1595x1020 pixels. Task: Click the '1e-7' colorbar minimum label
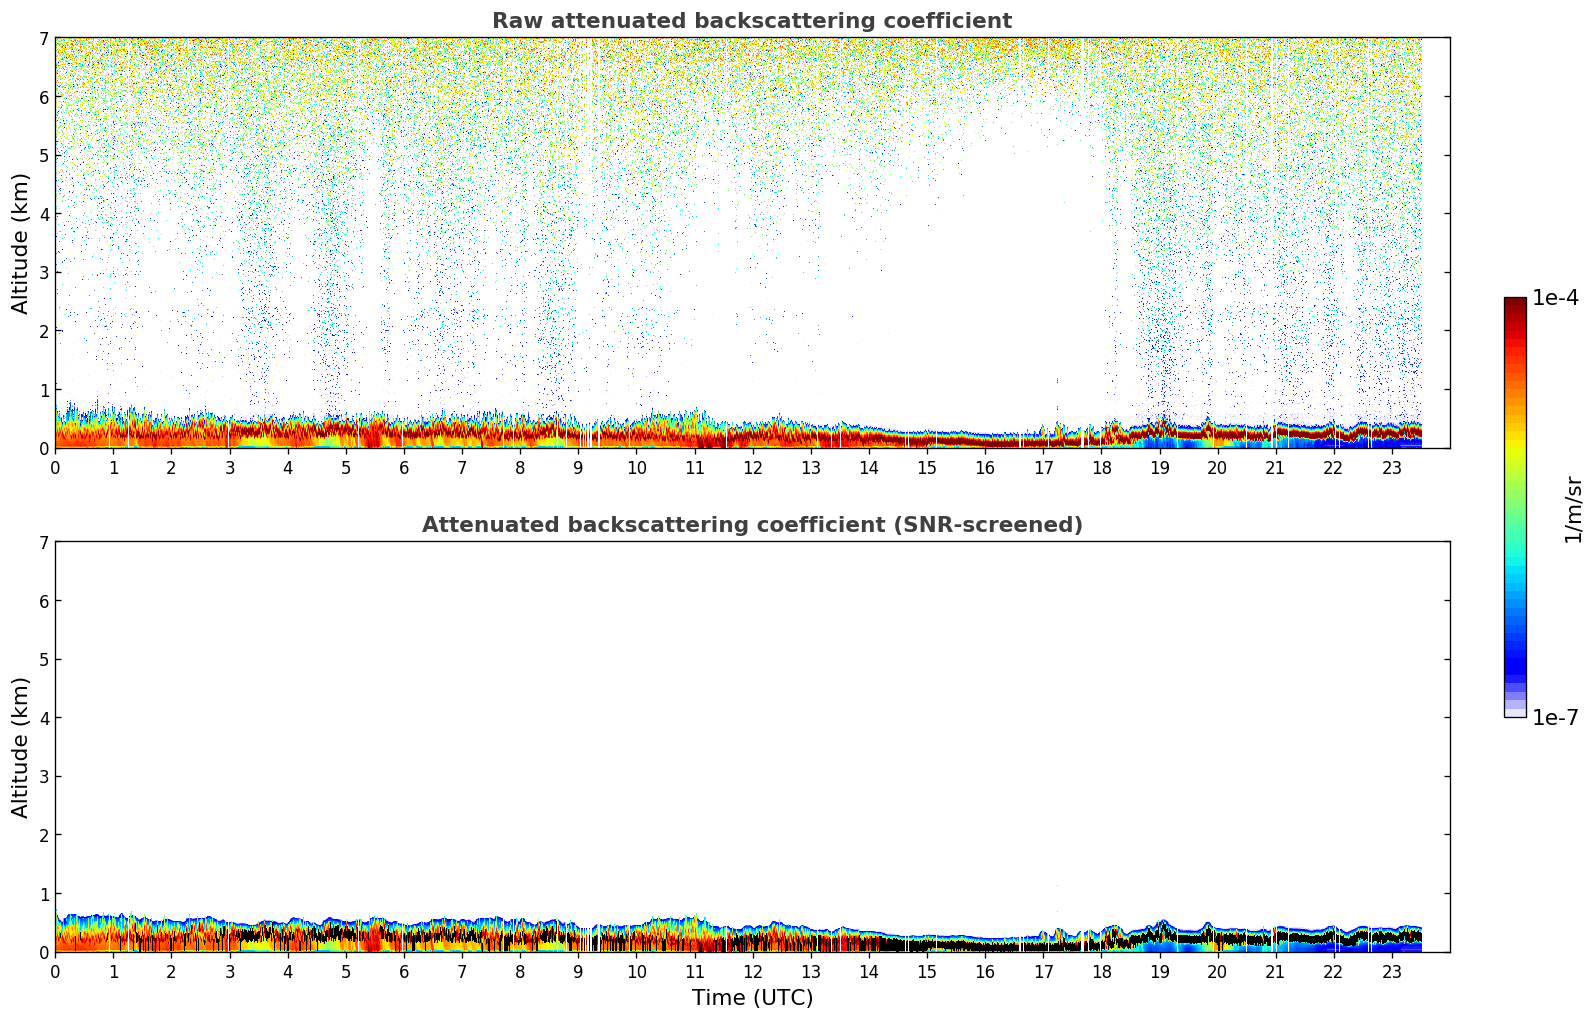[1555, 718]
